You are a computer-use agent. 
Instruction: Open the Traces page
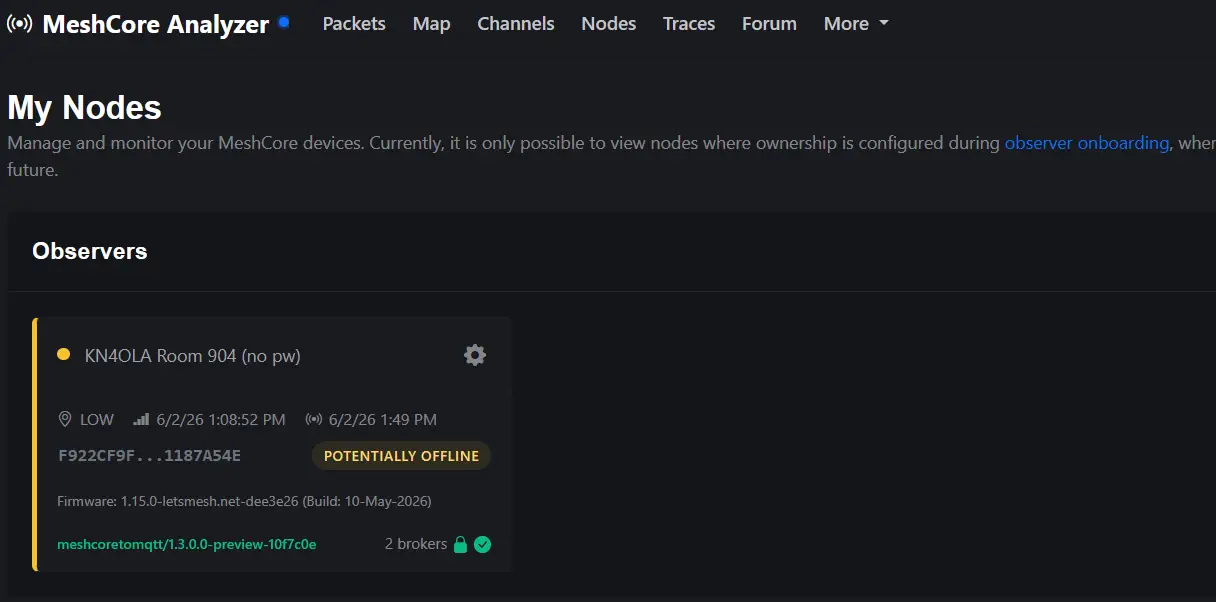tap(689, 24)
